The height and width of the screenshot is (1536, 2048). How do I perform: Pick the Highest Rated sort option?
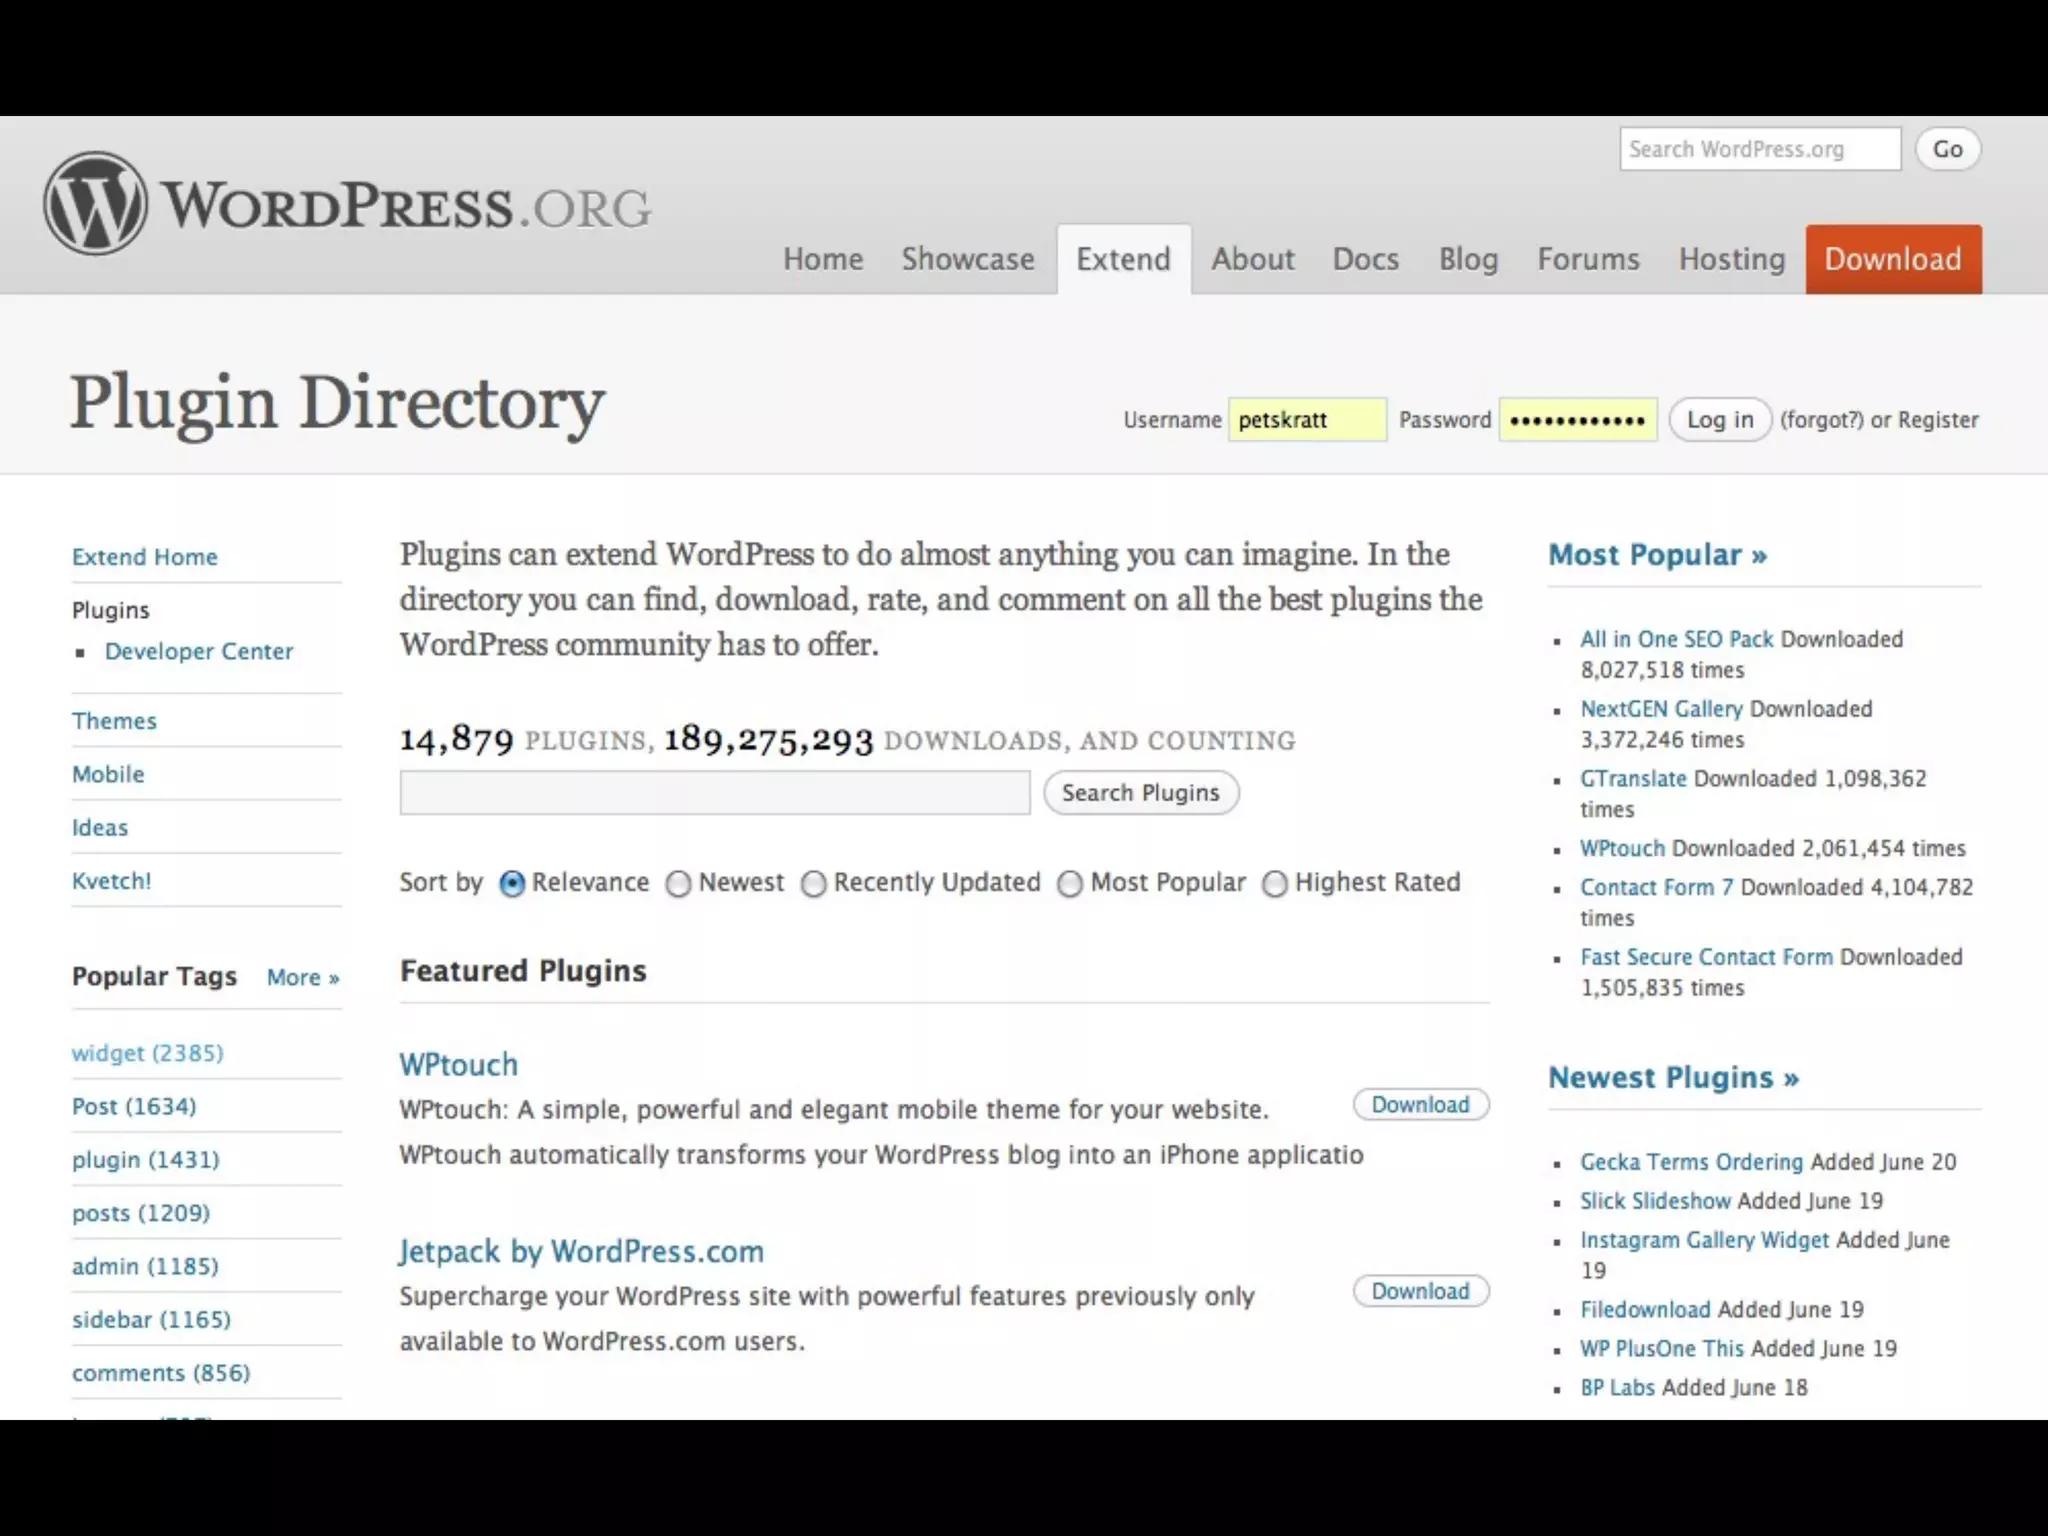[x=1275, y=884]
